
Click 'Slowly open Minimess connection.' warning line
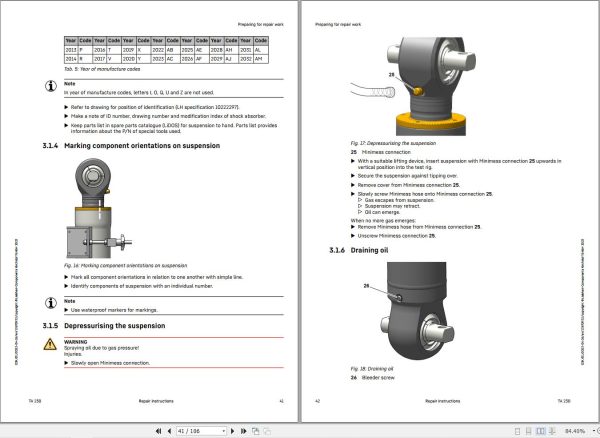(110, 363)
